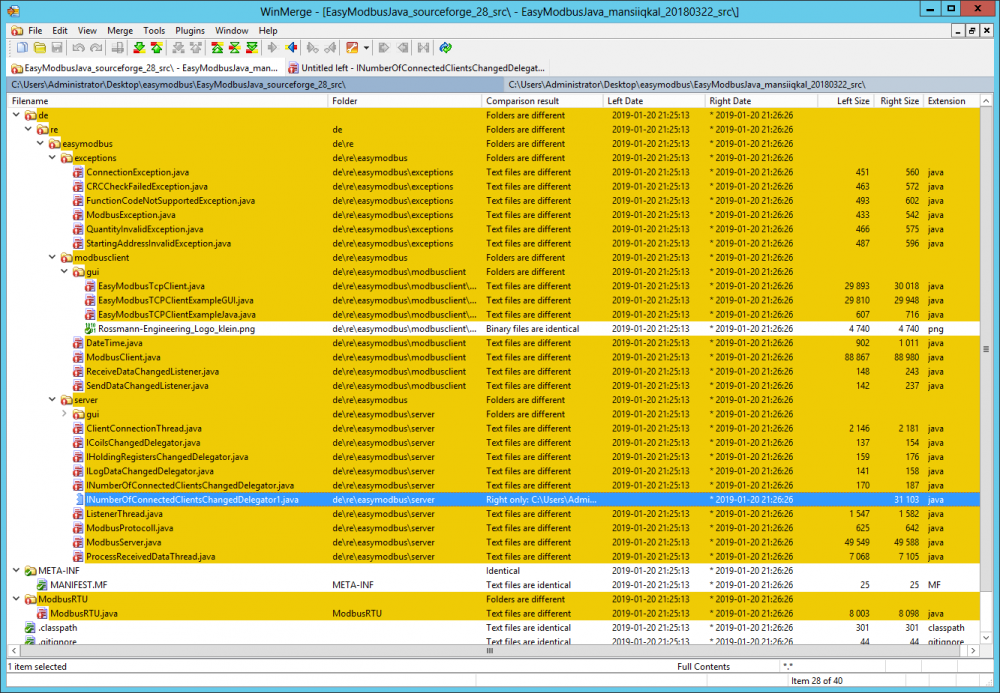
Task: Click the horizontal scrollbar thumb at bottom
Action: tap(490, 651)
